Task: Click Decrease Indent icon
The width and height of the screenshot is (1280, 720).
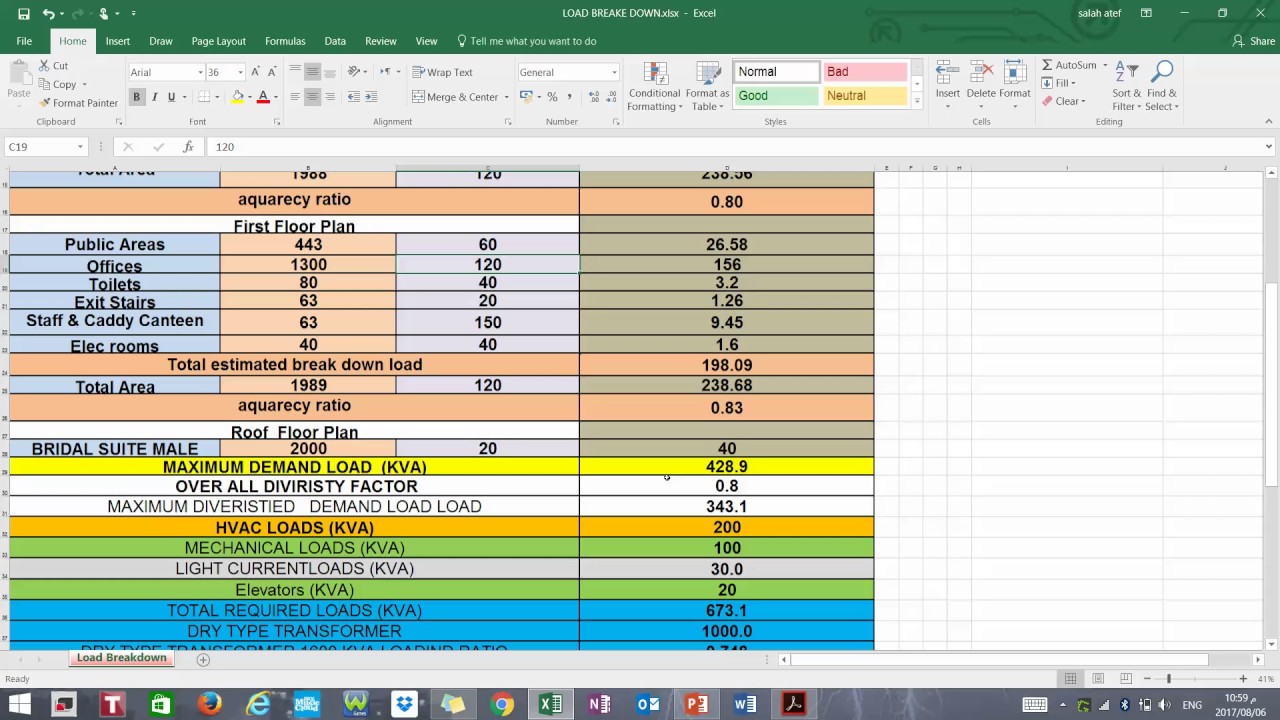Action: click(354, 97)
